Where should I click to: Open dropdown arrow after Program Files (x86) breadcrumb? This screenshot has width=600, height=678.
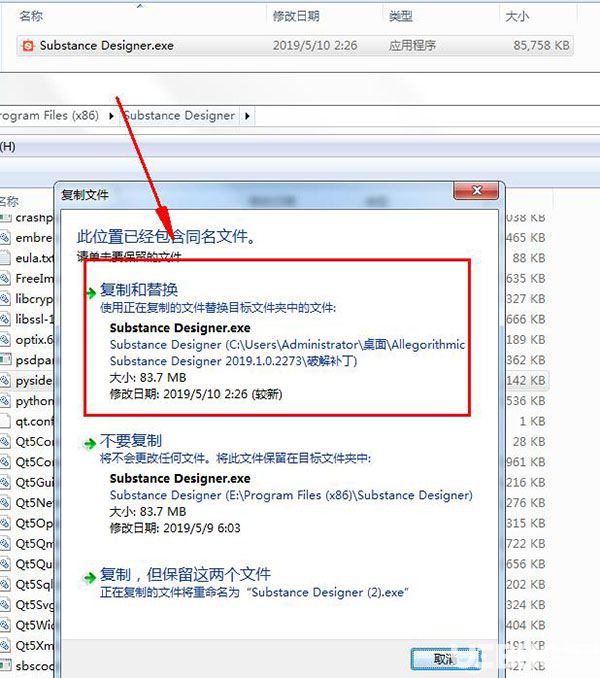[111, 116]
